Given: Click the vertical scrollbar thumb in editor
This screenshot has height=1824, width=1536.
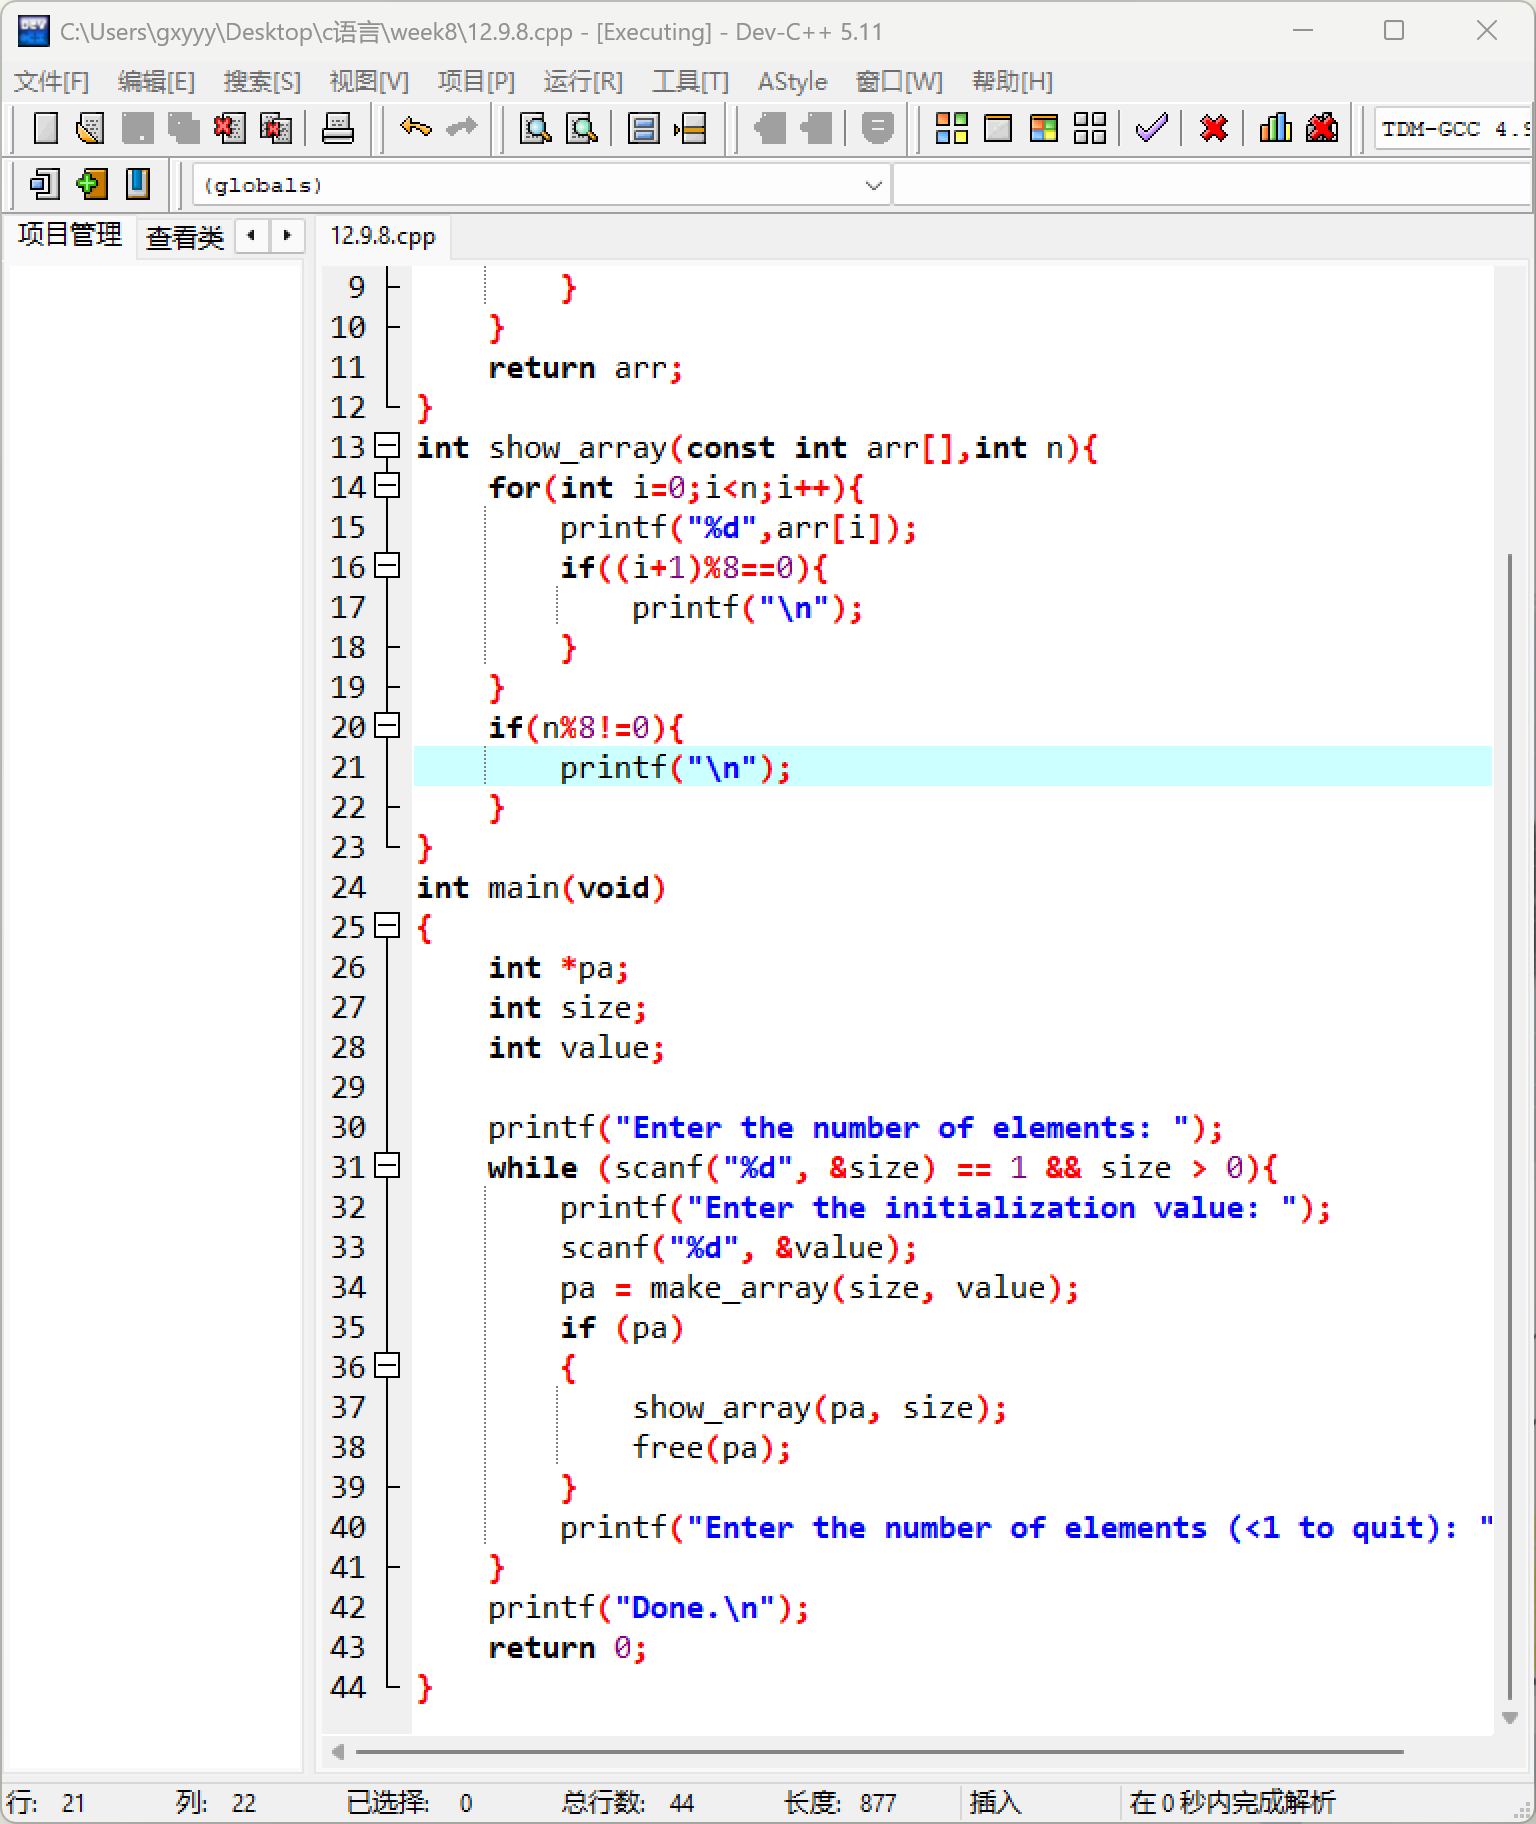Looking at the screenshot, I should [x=1509, y=1125].
